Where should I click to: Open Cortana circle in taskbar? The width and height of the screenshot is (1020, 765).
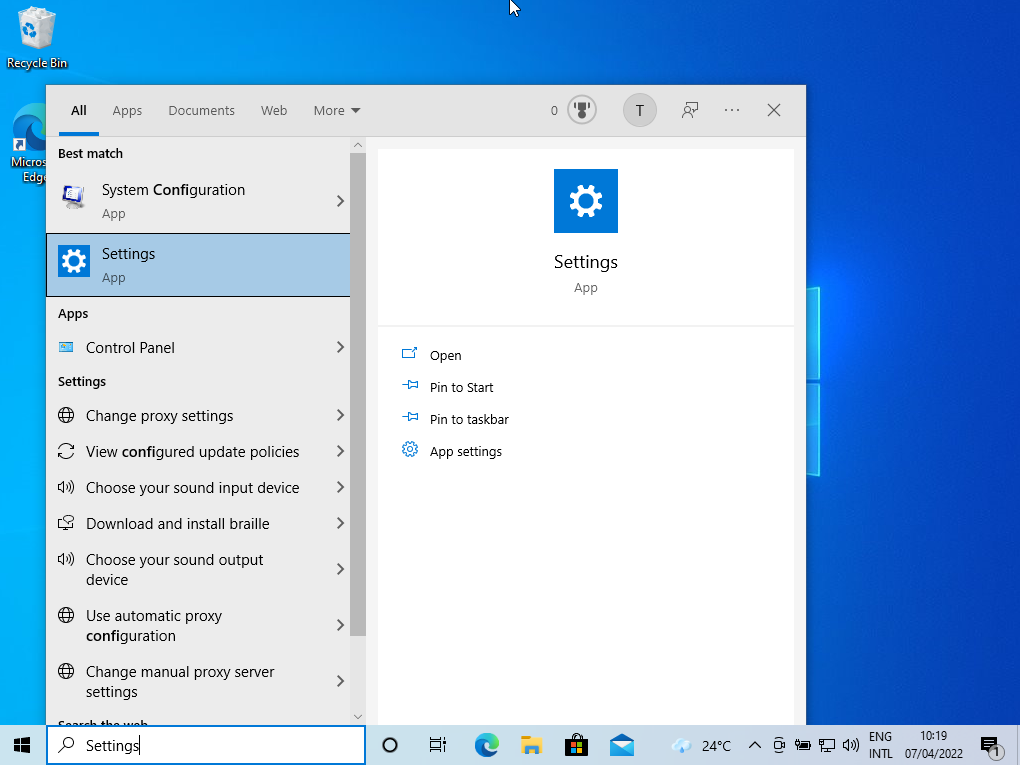pyautogui.click(x=390, y=745)
